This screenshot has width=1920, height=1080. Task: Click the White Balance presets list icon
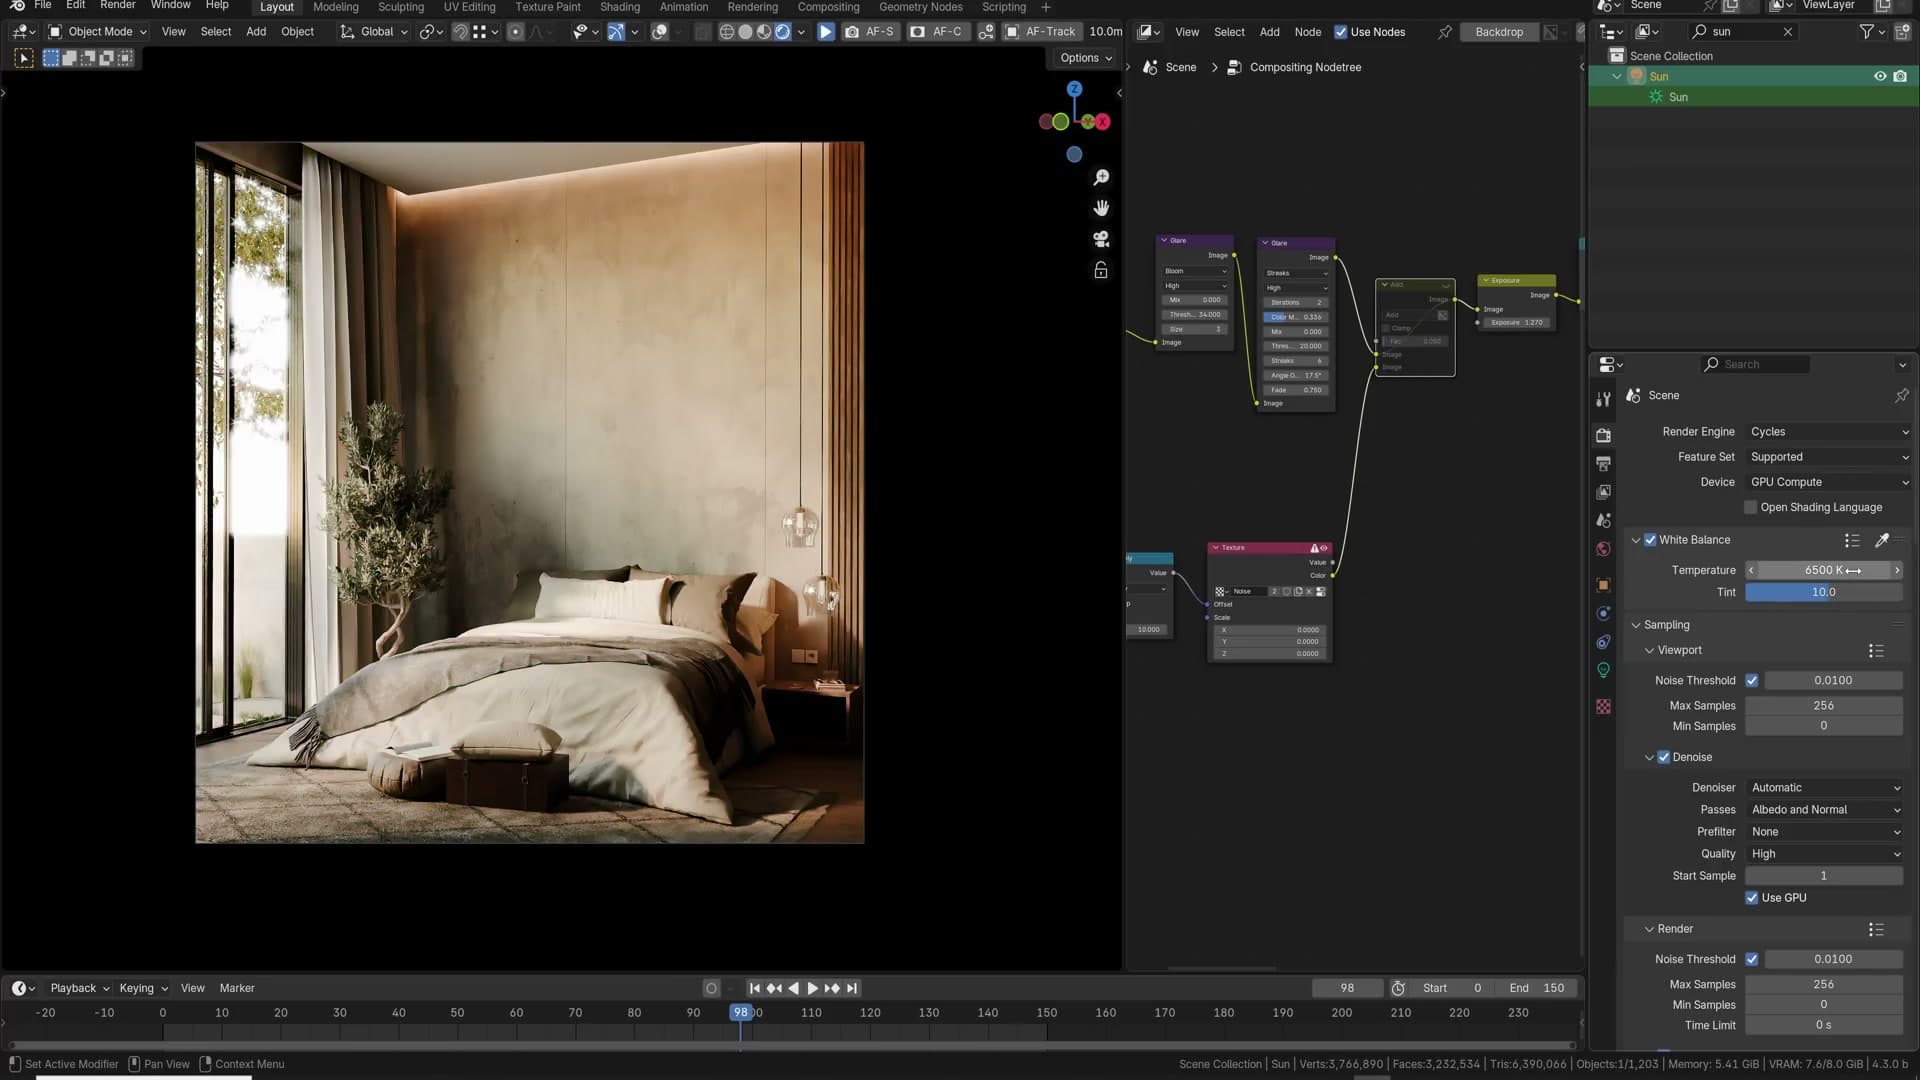click(x=1852, y=540)
